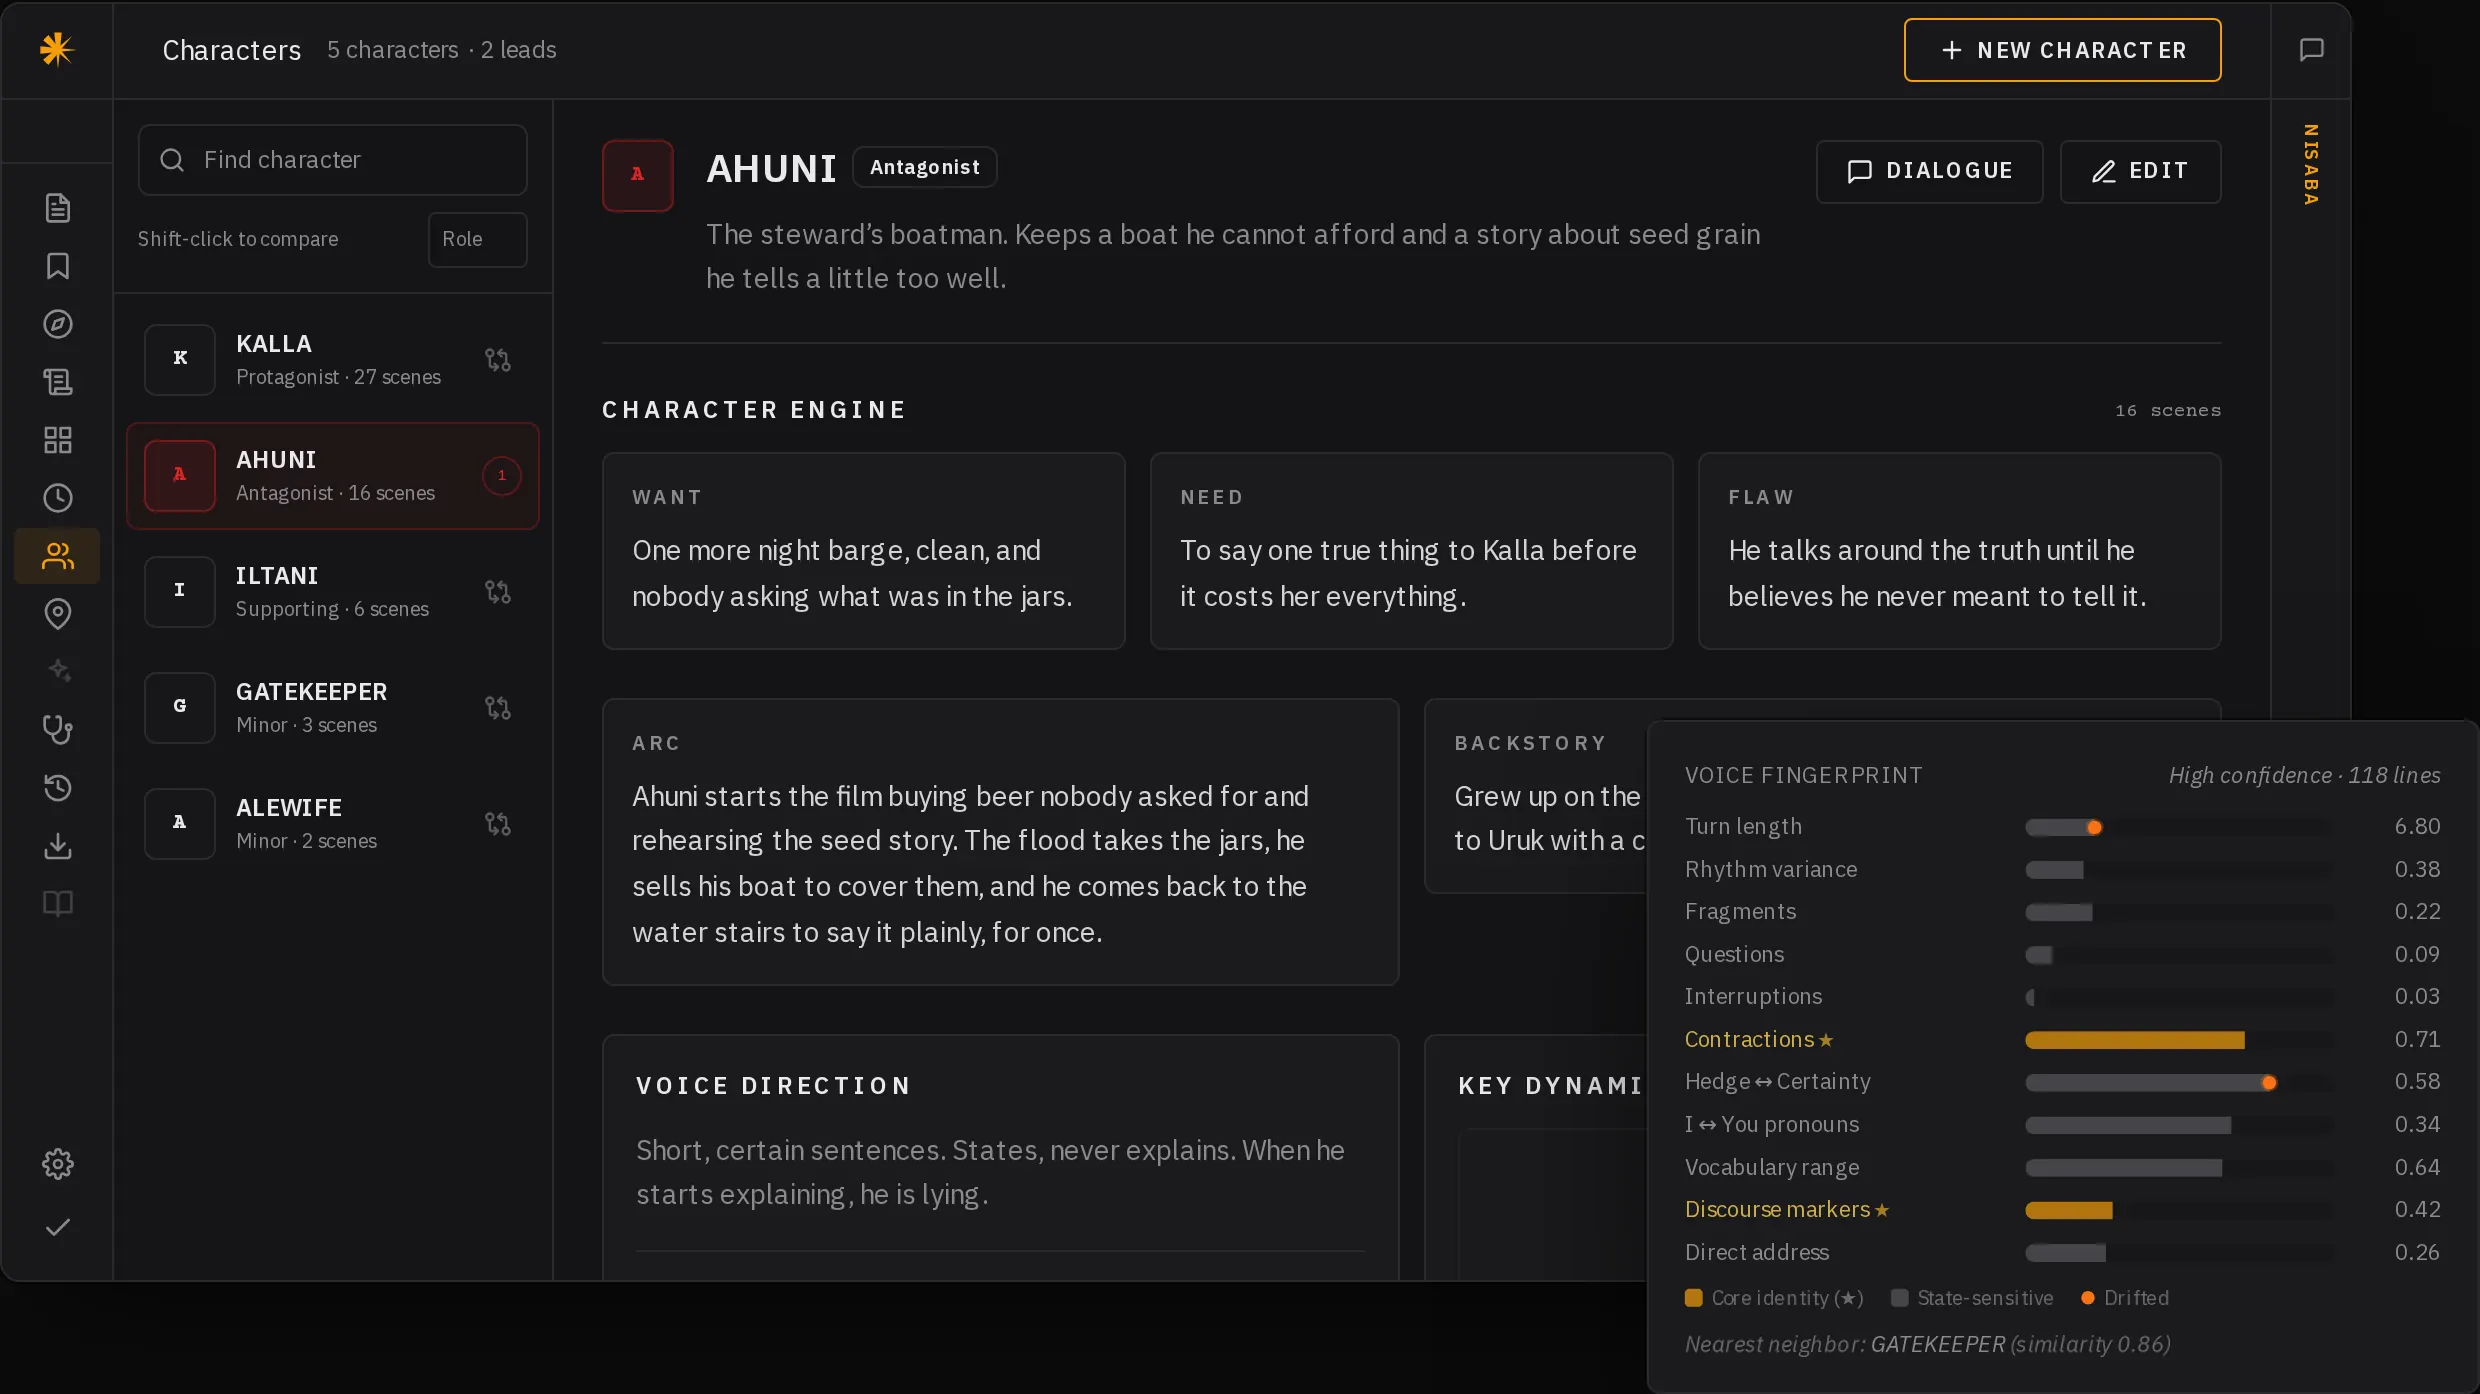2480x1394 pixels.
Task: Select ILTANI in the character list
Action: tap(332, 592)
